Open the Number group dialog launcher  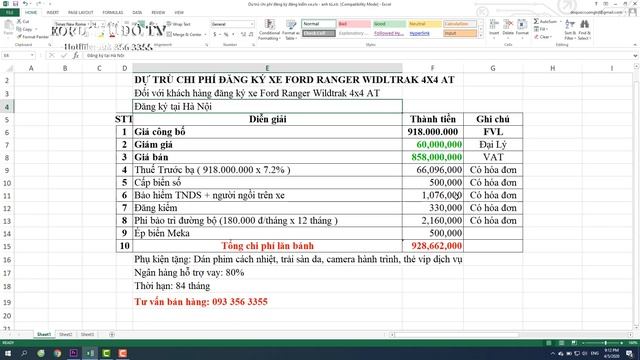(x=253, y=45)
